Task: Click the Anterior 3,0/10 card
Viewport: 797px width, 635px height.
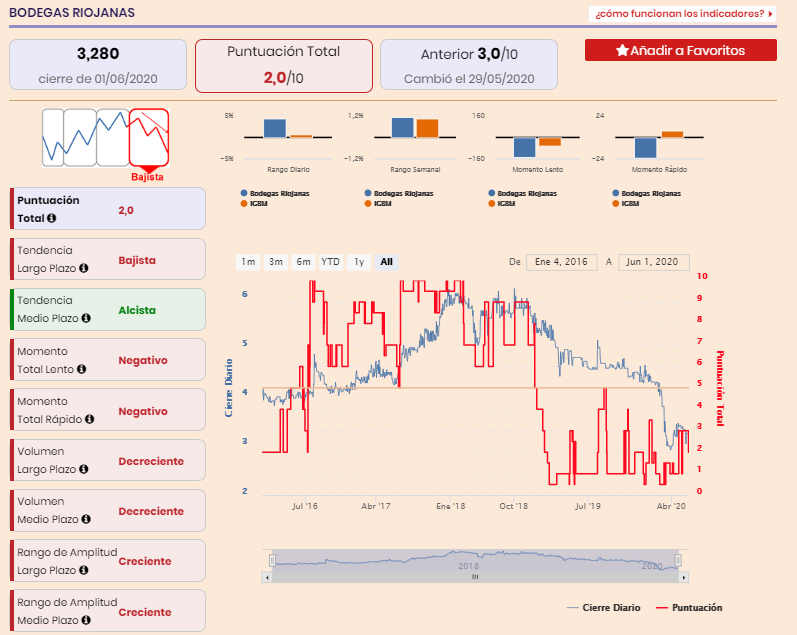Action: click(469, 65)
